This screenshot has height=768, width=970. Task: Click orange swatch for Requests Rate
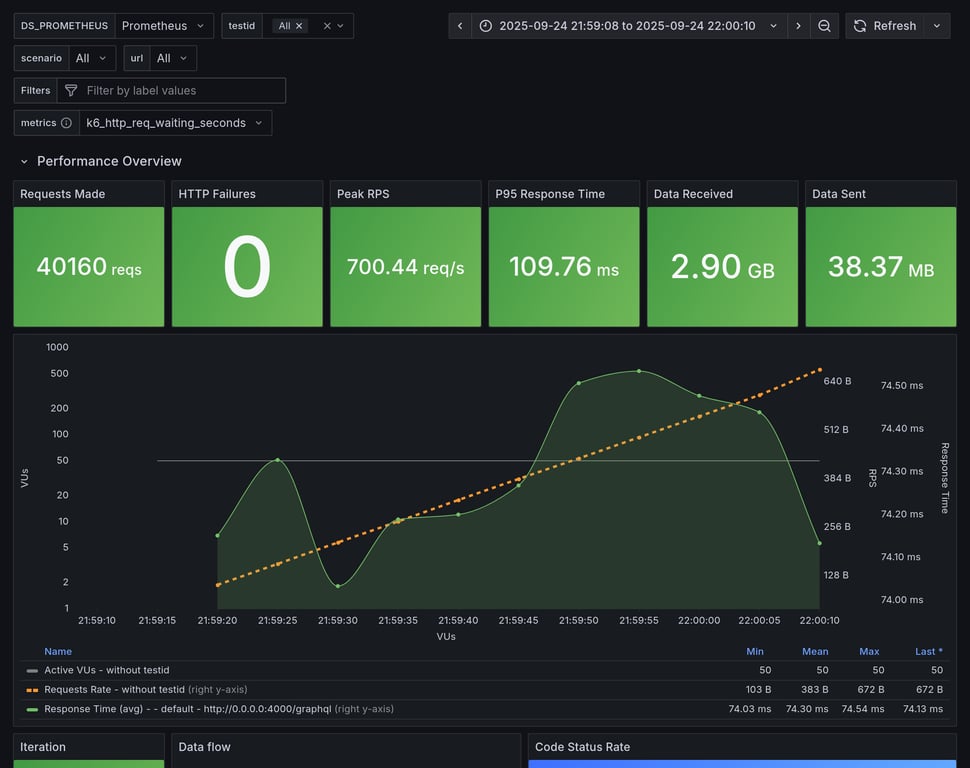(x=32, y=689)
